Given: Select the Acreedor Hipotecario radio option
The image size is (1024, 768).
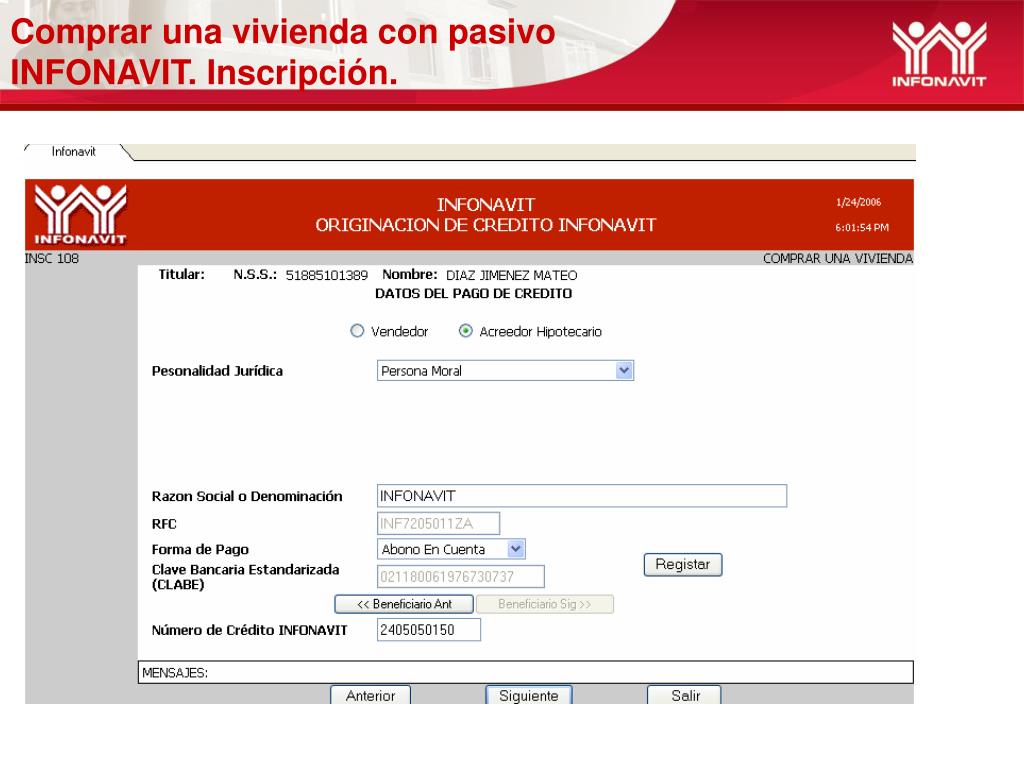Looking at the screenshot, I should tap(466, 331).
